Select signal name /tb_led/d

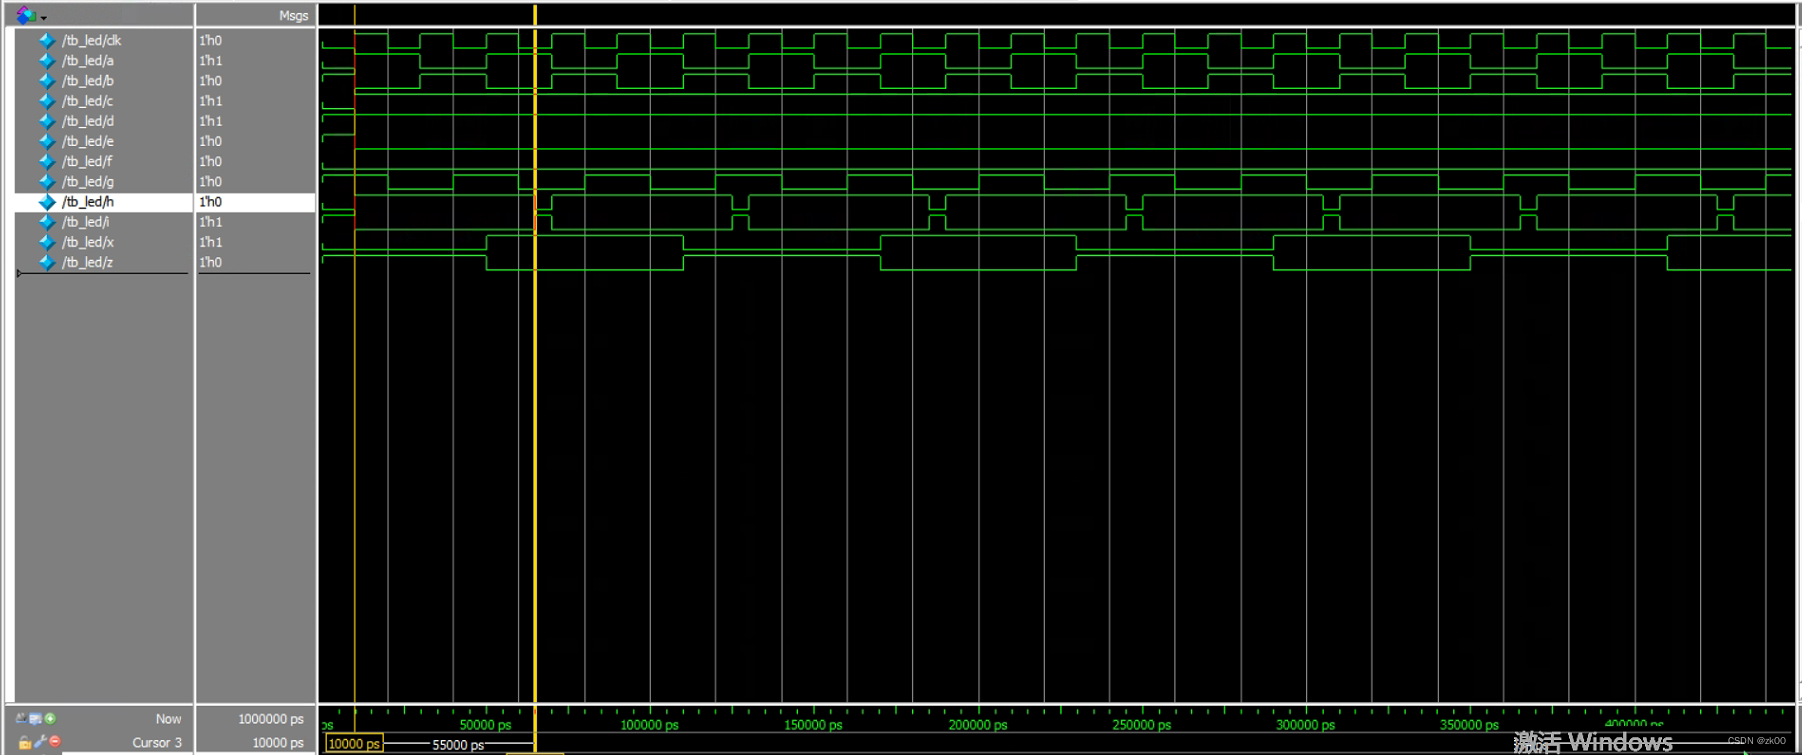tap(88, 121)
